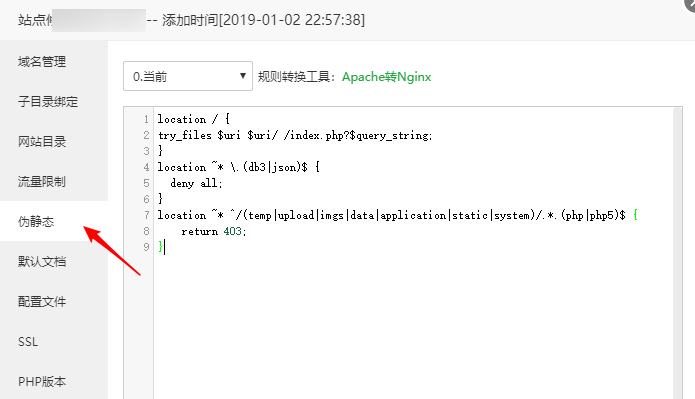Click the 规则转换工具 label
695x399 pixels.
pos(297,77)
